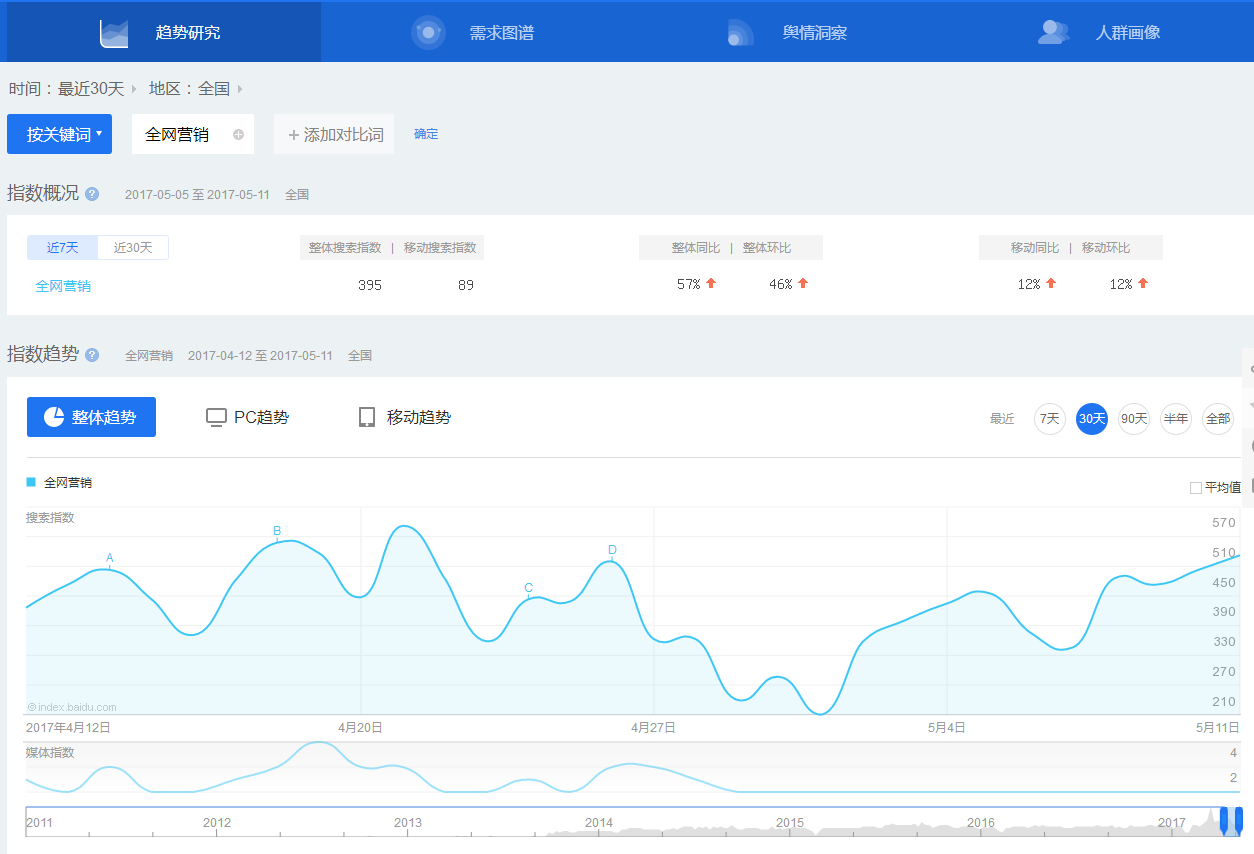Click the 人群画像 people icon
This screenshot has width=1254, height=854.
point(1053,33)
